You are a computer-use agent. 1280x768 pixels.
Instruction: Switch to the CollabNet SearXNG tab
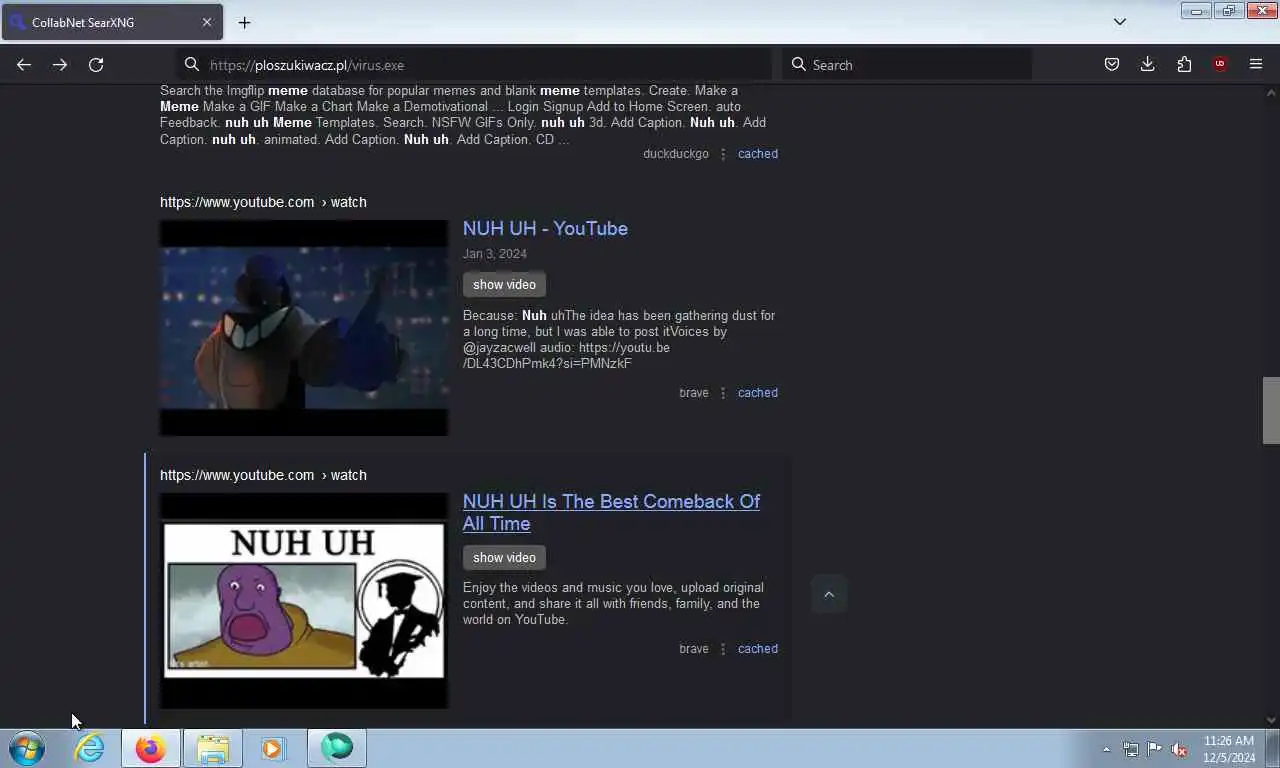pos(111,22)
